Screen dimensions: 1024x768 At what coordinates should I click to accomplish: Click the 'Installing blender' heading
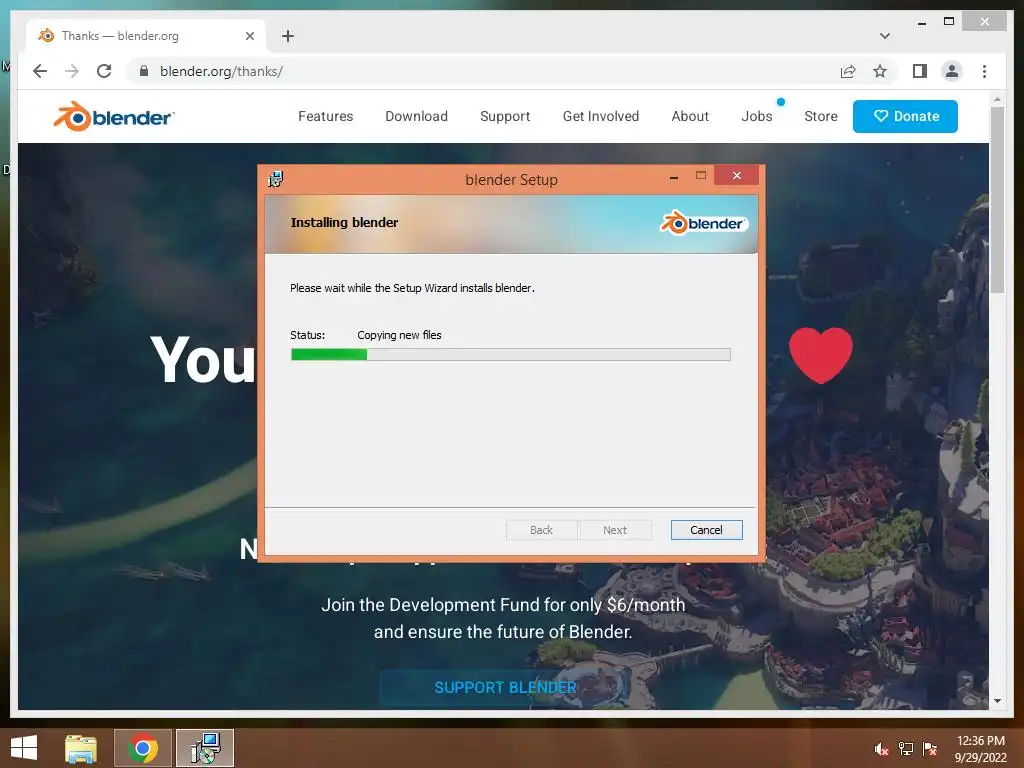(x=344, y=222)
